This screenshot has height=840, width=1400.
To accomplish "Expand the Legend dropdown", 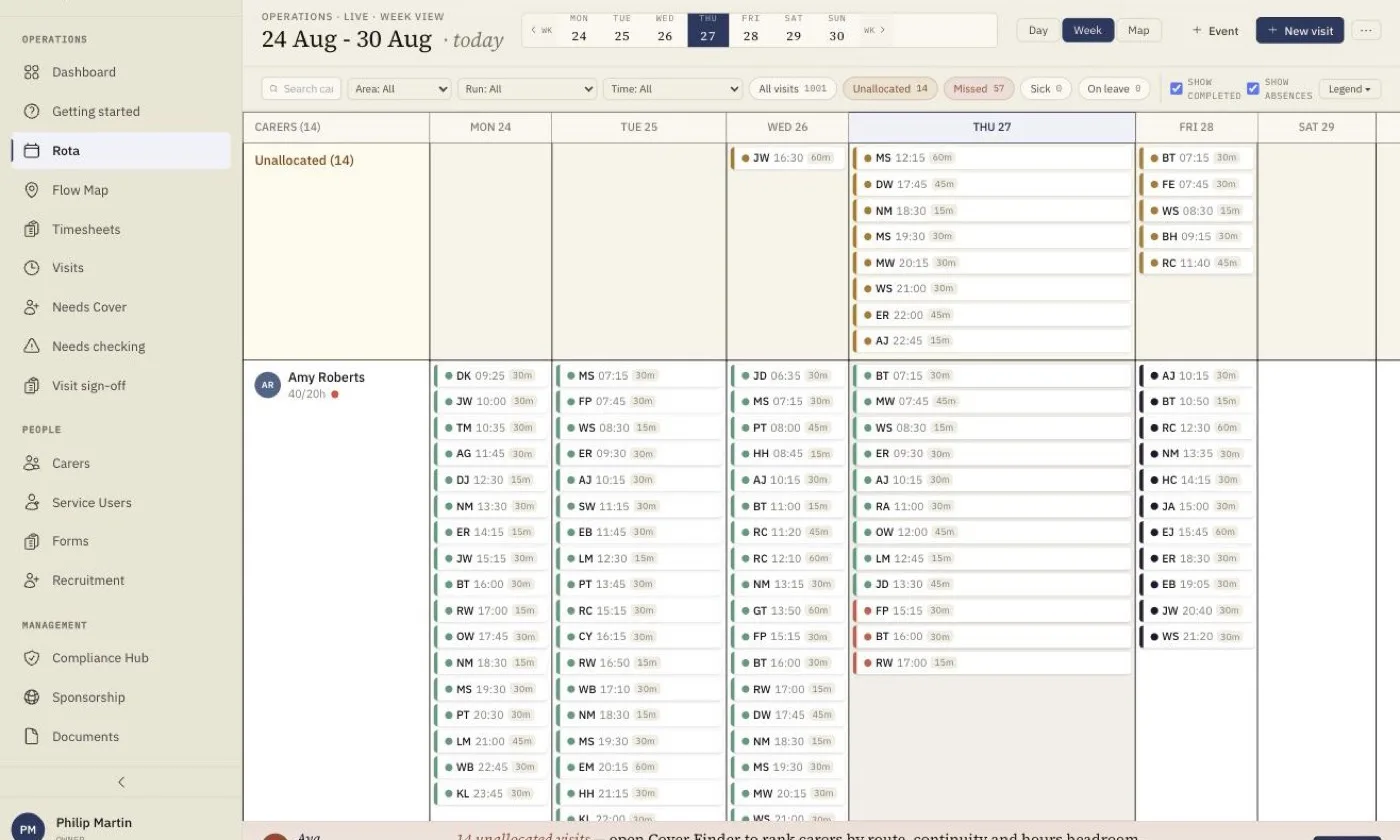I will (x=1350, y=89).
